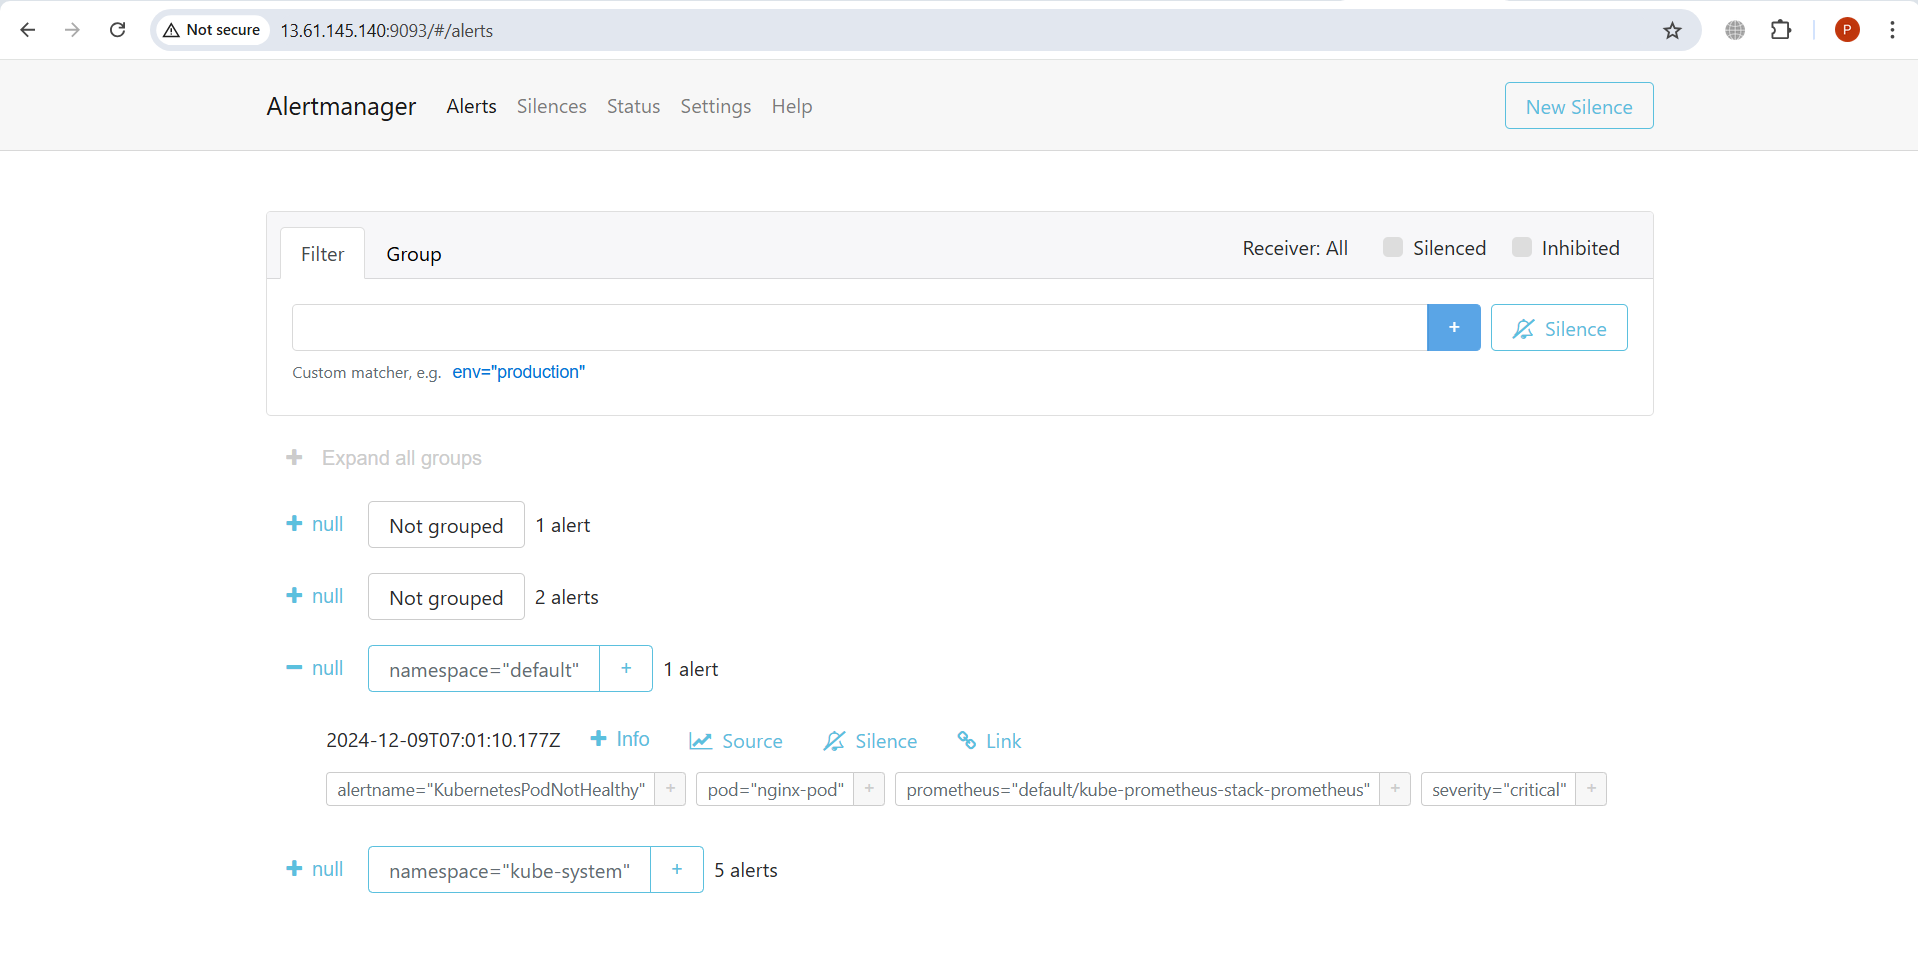Bookmark the page with the star icon
This screenshot has height=968, width=1918.
pyautogui.click(x=1673, y=30)
